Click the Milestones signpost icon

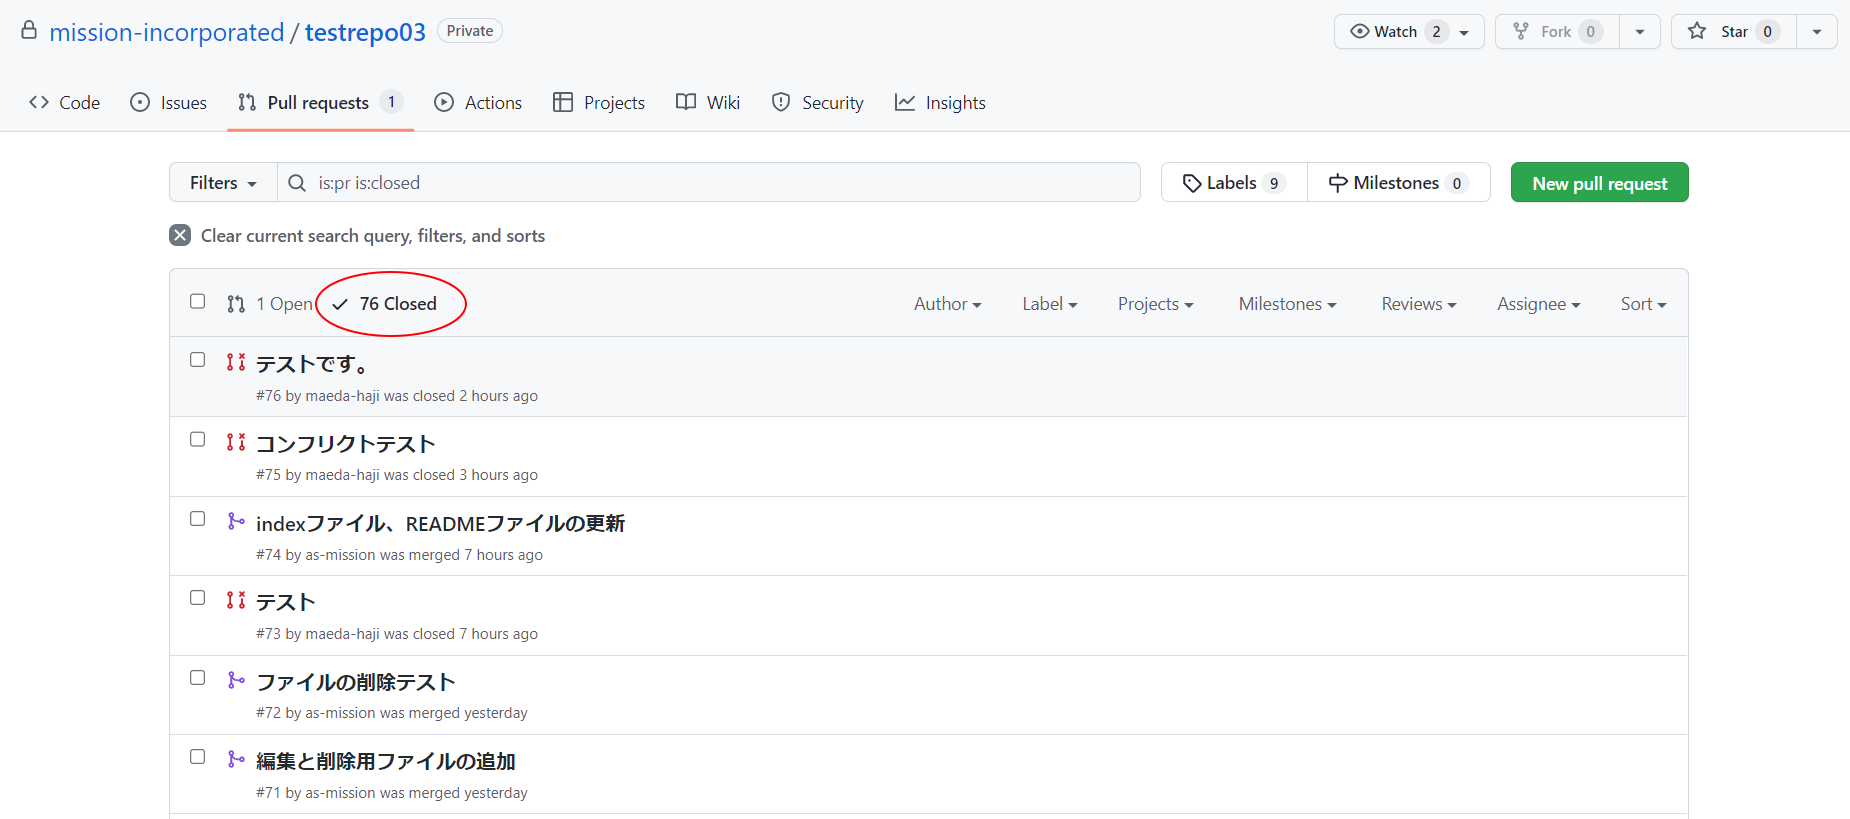(x=1337, y=183)
